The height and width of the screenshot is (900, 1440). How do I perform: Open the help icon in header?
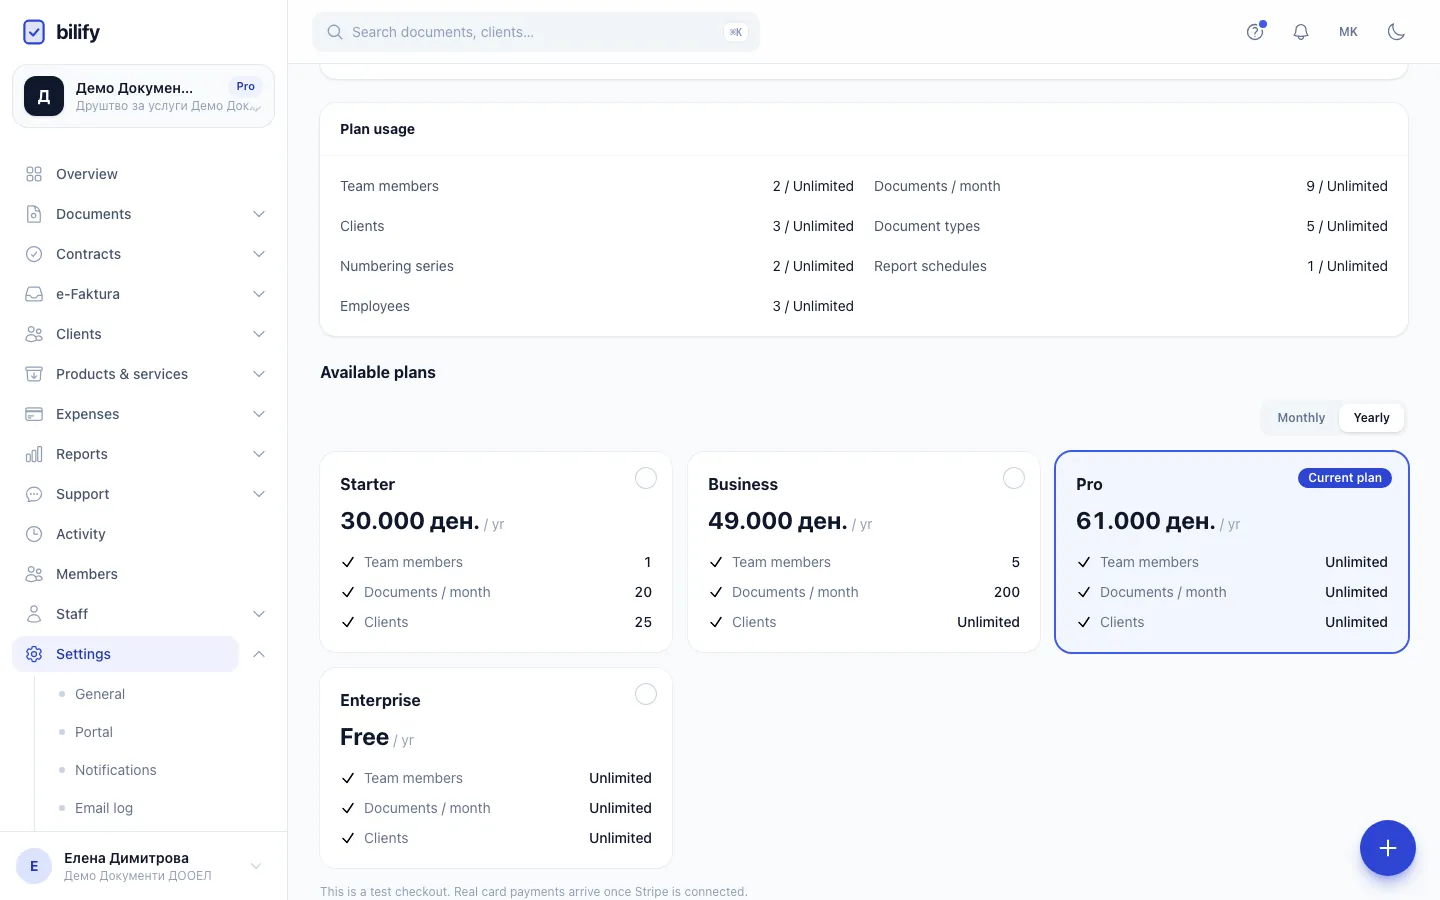pos(1255,32)
